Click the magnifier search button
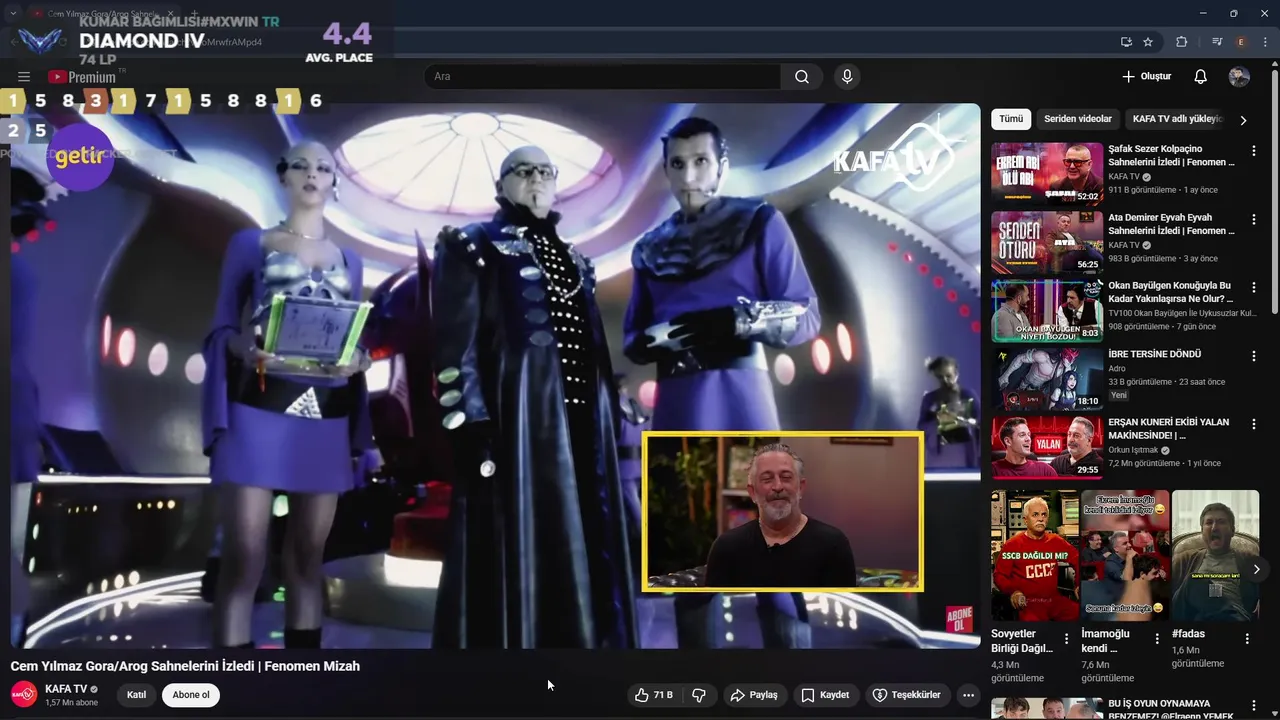Viewport: 1280px width, 720px height. 802,77
